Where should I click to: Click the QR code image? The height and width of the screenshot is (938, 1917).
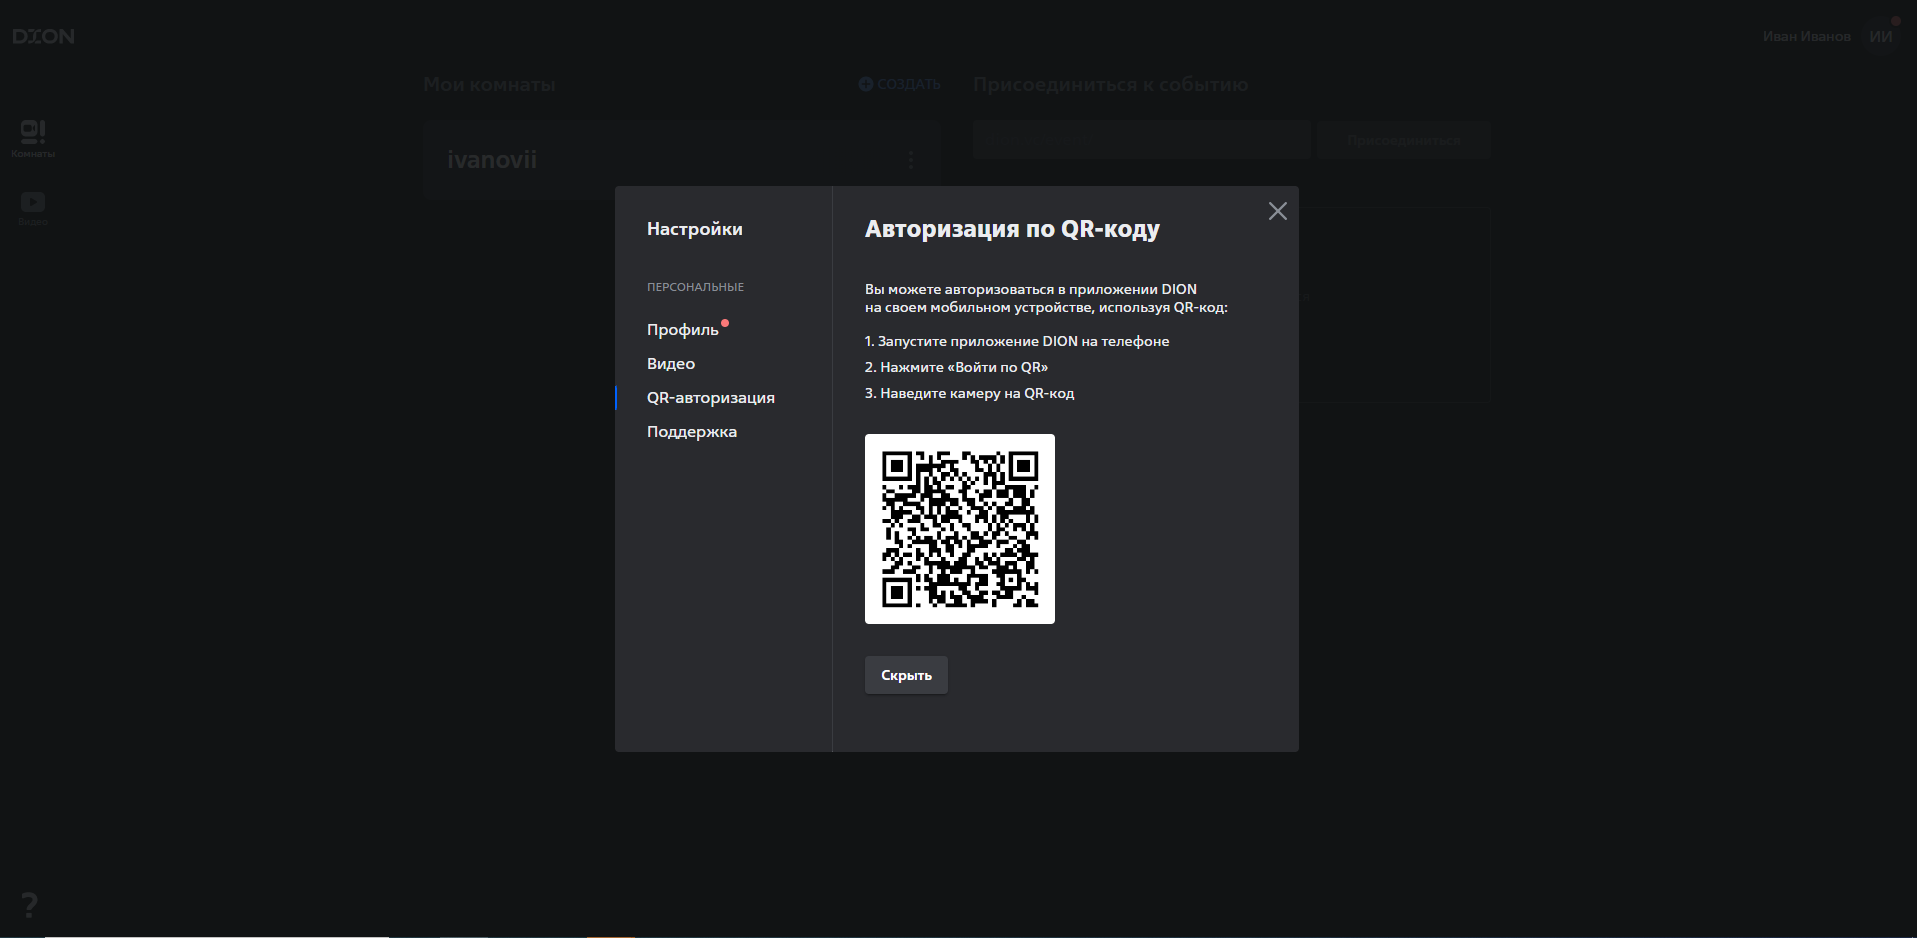pyautogui.click(x=960, y=529)
